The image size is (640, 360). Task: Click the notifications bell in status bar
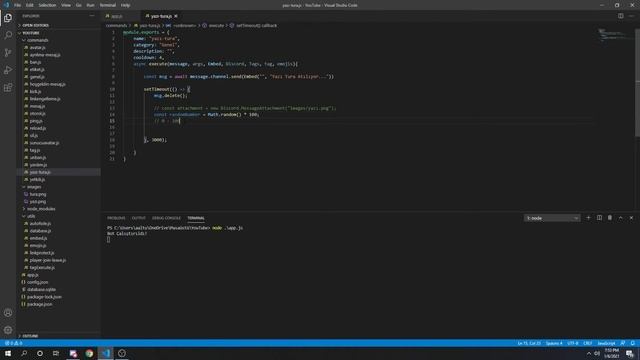click(x=633, y=343)
